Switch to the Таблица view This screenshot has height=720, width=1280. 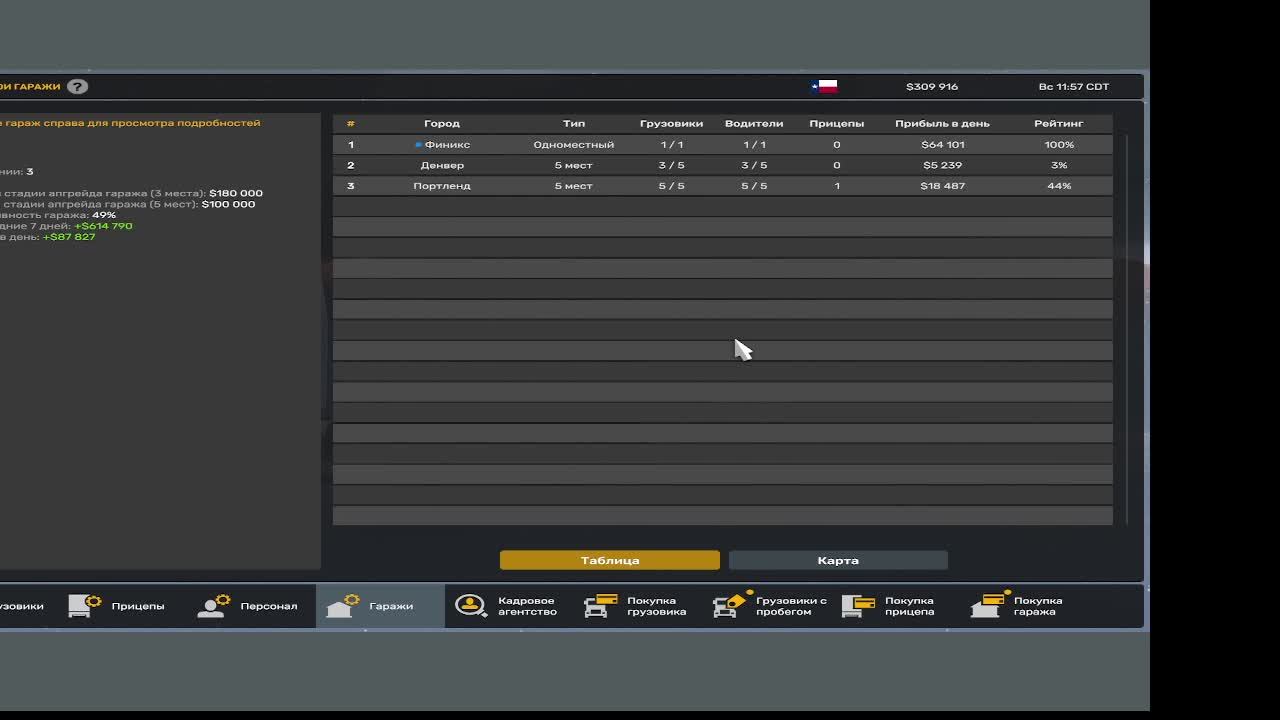(x=610, y=560)
